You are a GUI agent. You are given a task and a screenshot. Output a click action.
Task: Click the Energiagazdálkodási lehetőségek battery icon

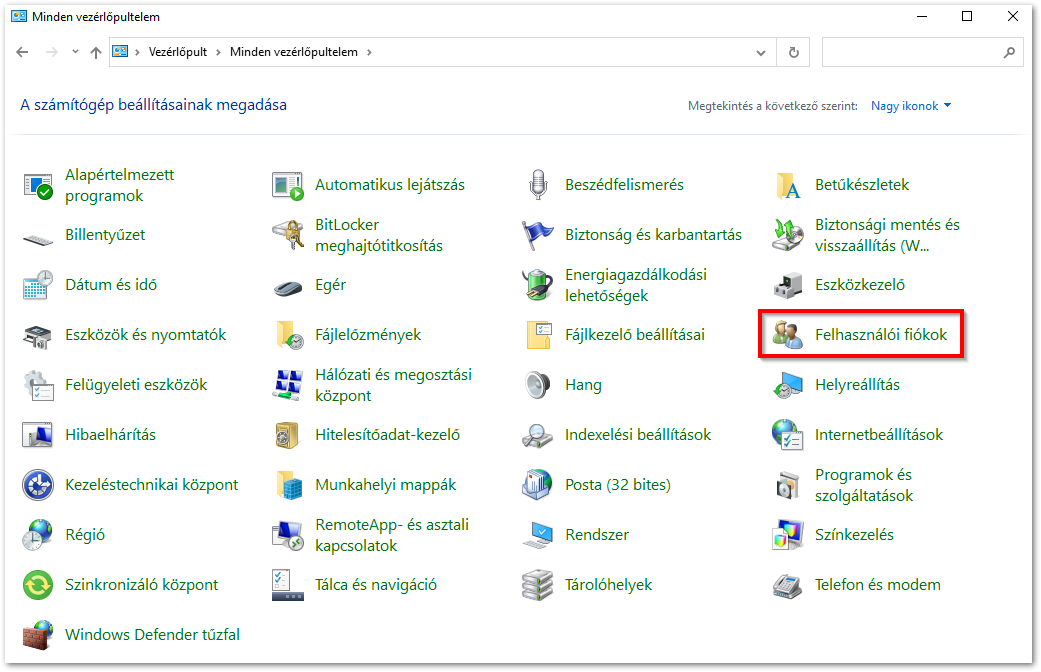(x=538, y=285)
